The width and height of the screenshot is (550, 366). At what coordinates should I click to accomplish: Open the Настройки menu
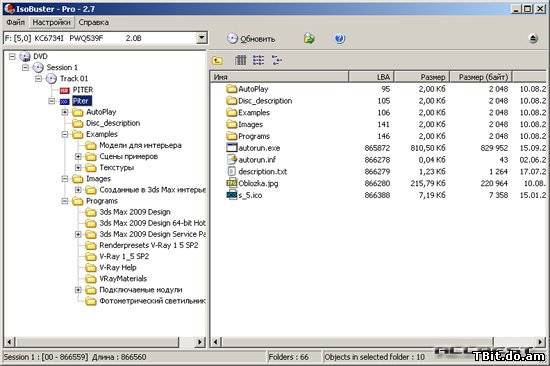click(51, 22)
